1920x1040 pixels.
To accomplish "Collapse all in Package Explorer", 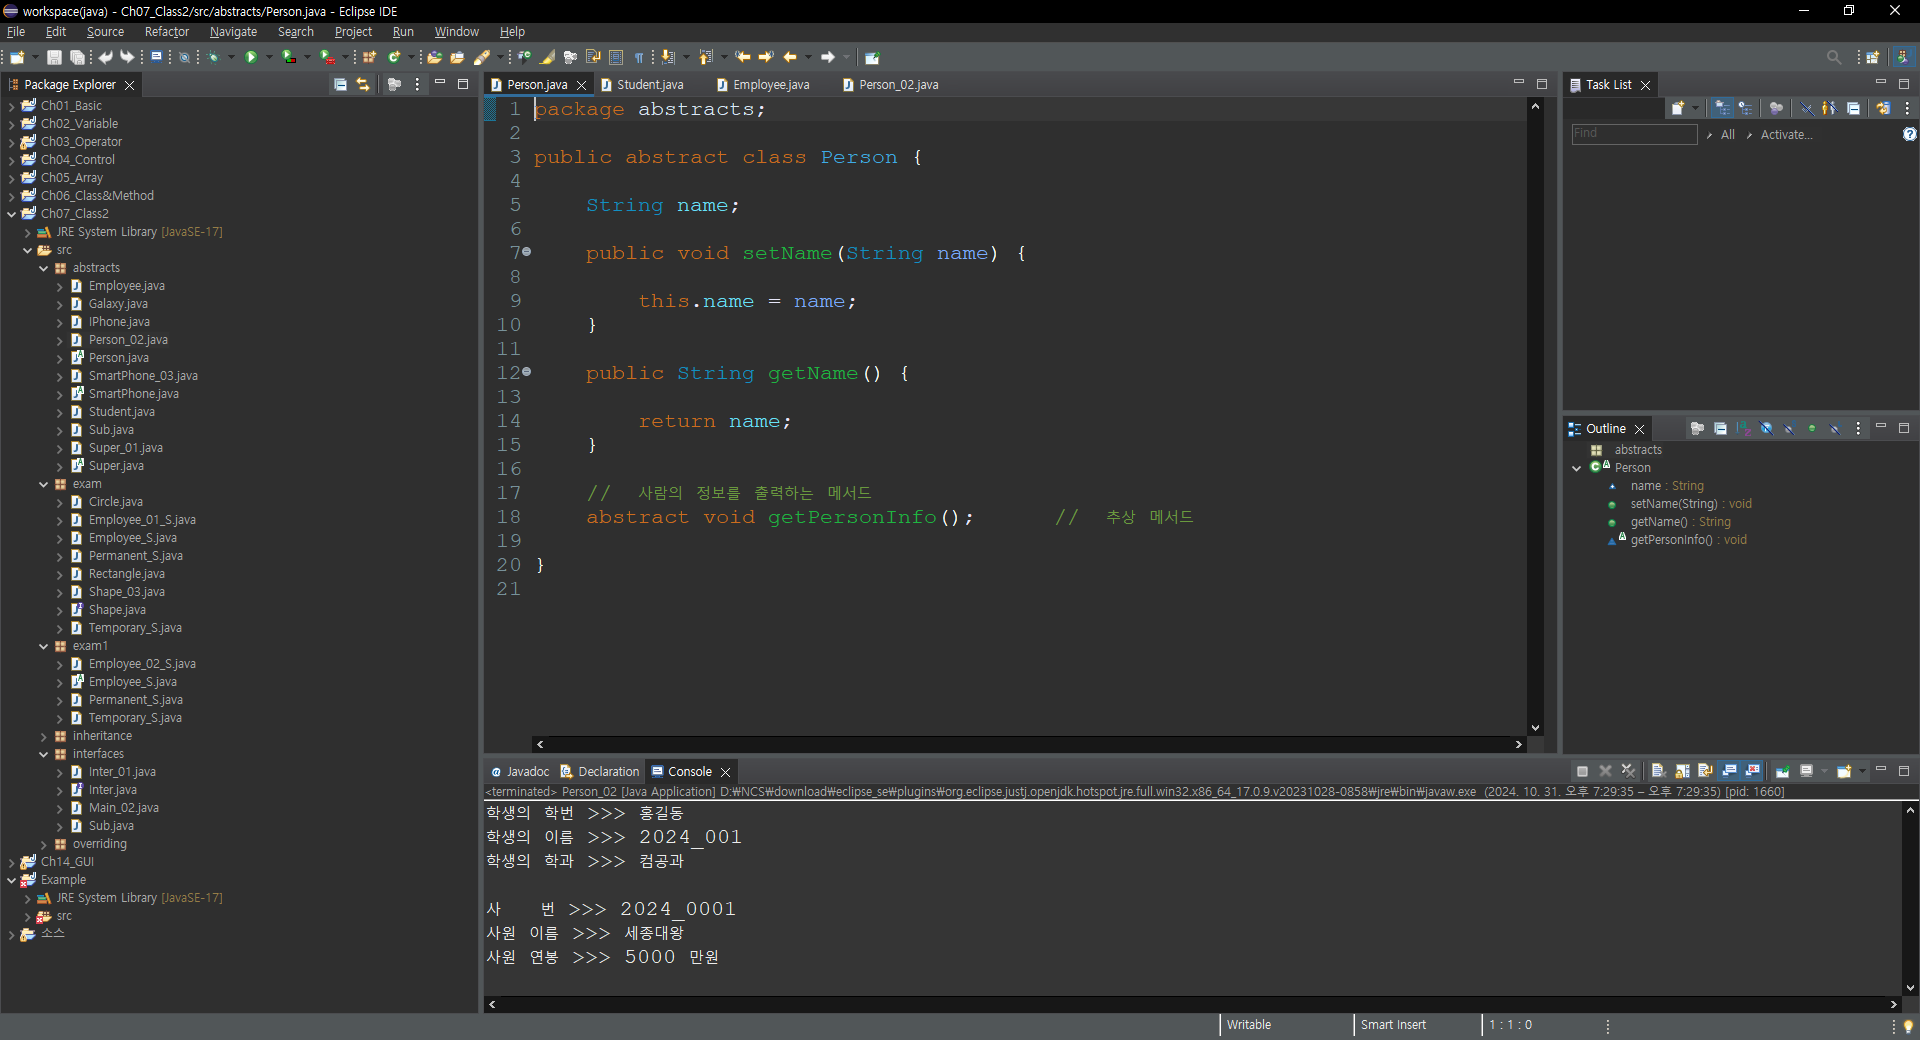I will 340,85.
